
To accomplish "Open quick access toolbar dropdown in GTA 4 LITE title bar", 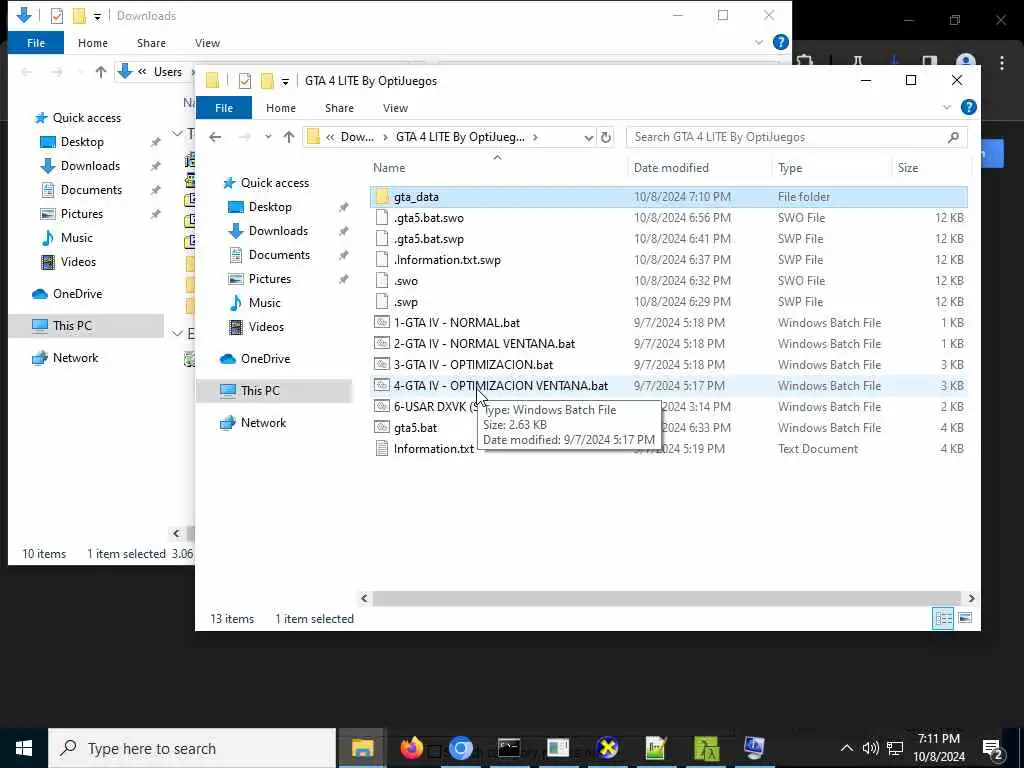I will click(285, 82).
